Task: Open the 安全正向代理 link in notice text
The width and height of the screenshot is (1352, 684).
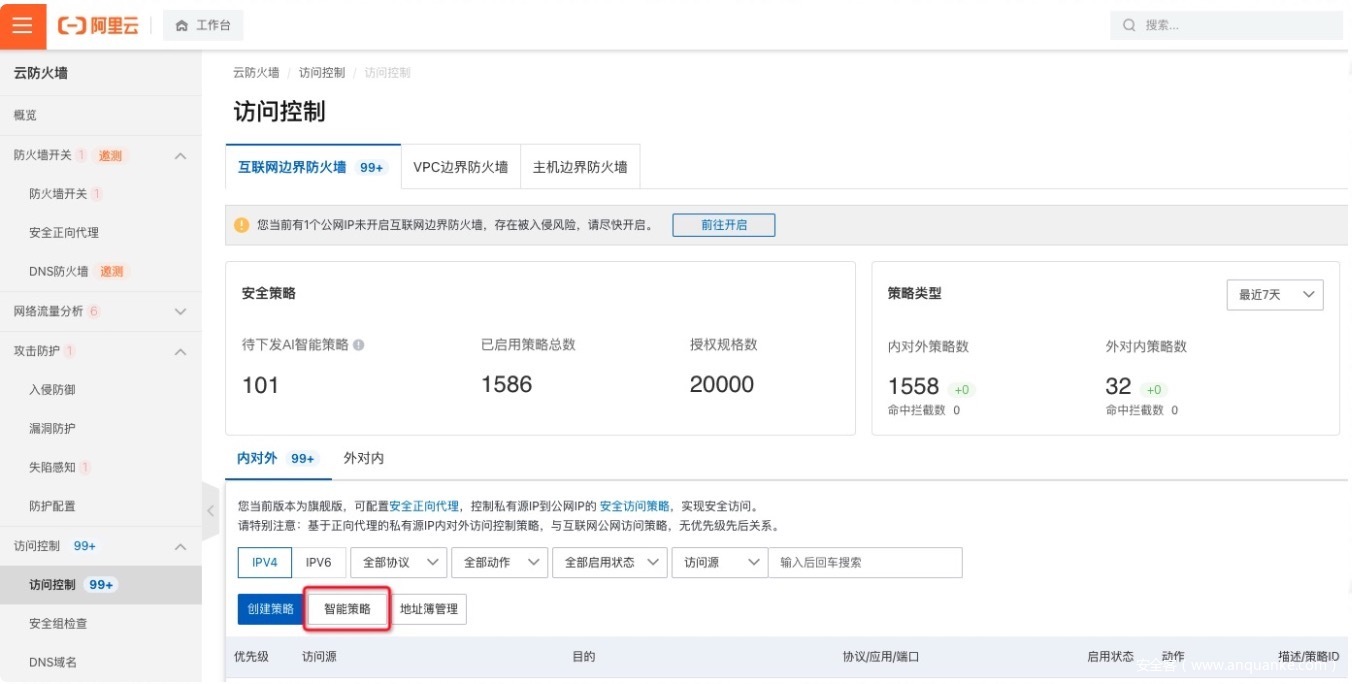Action: click(424, 506)
